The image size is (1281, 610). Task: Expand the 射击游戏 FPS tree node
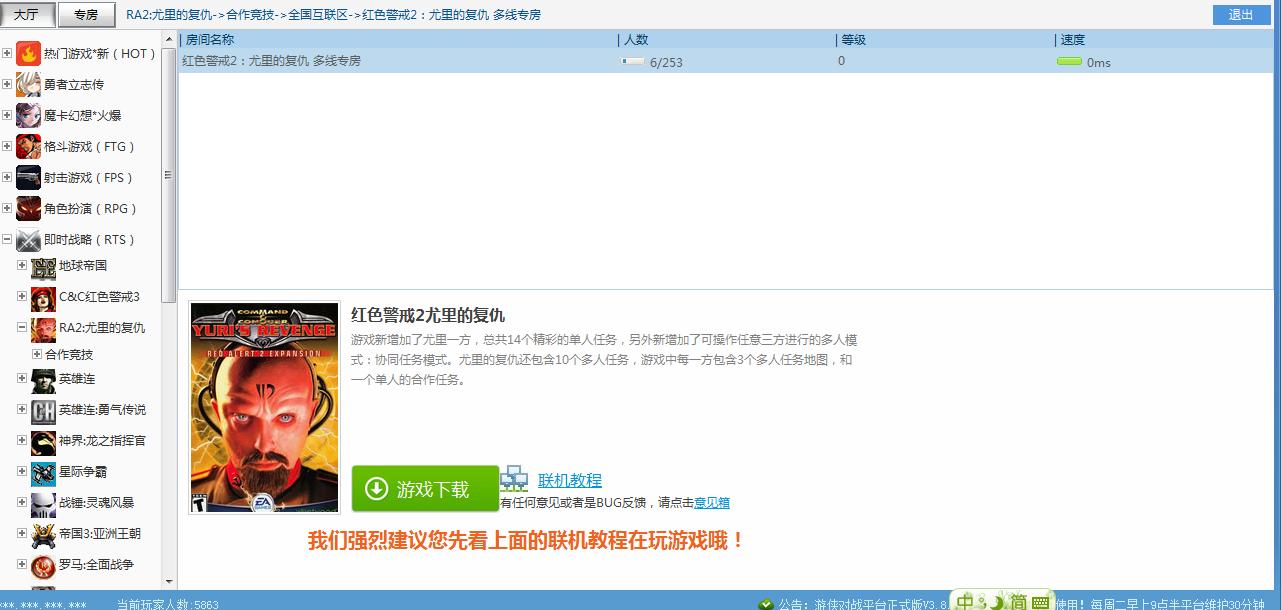click(7, 178)
